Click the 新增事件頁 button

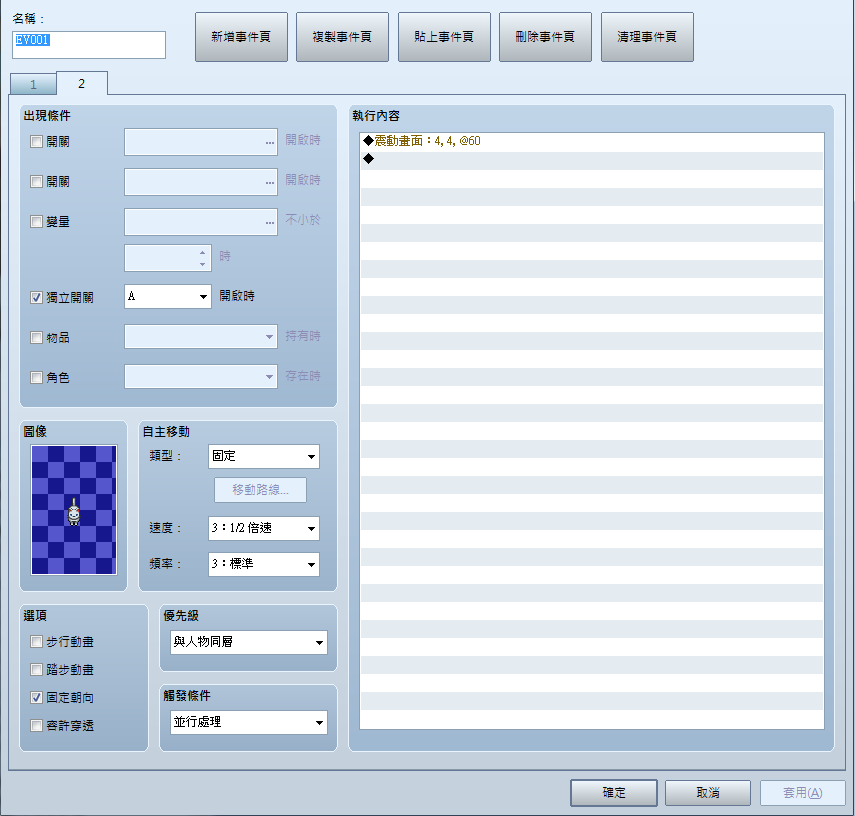click(241, 37)
